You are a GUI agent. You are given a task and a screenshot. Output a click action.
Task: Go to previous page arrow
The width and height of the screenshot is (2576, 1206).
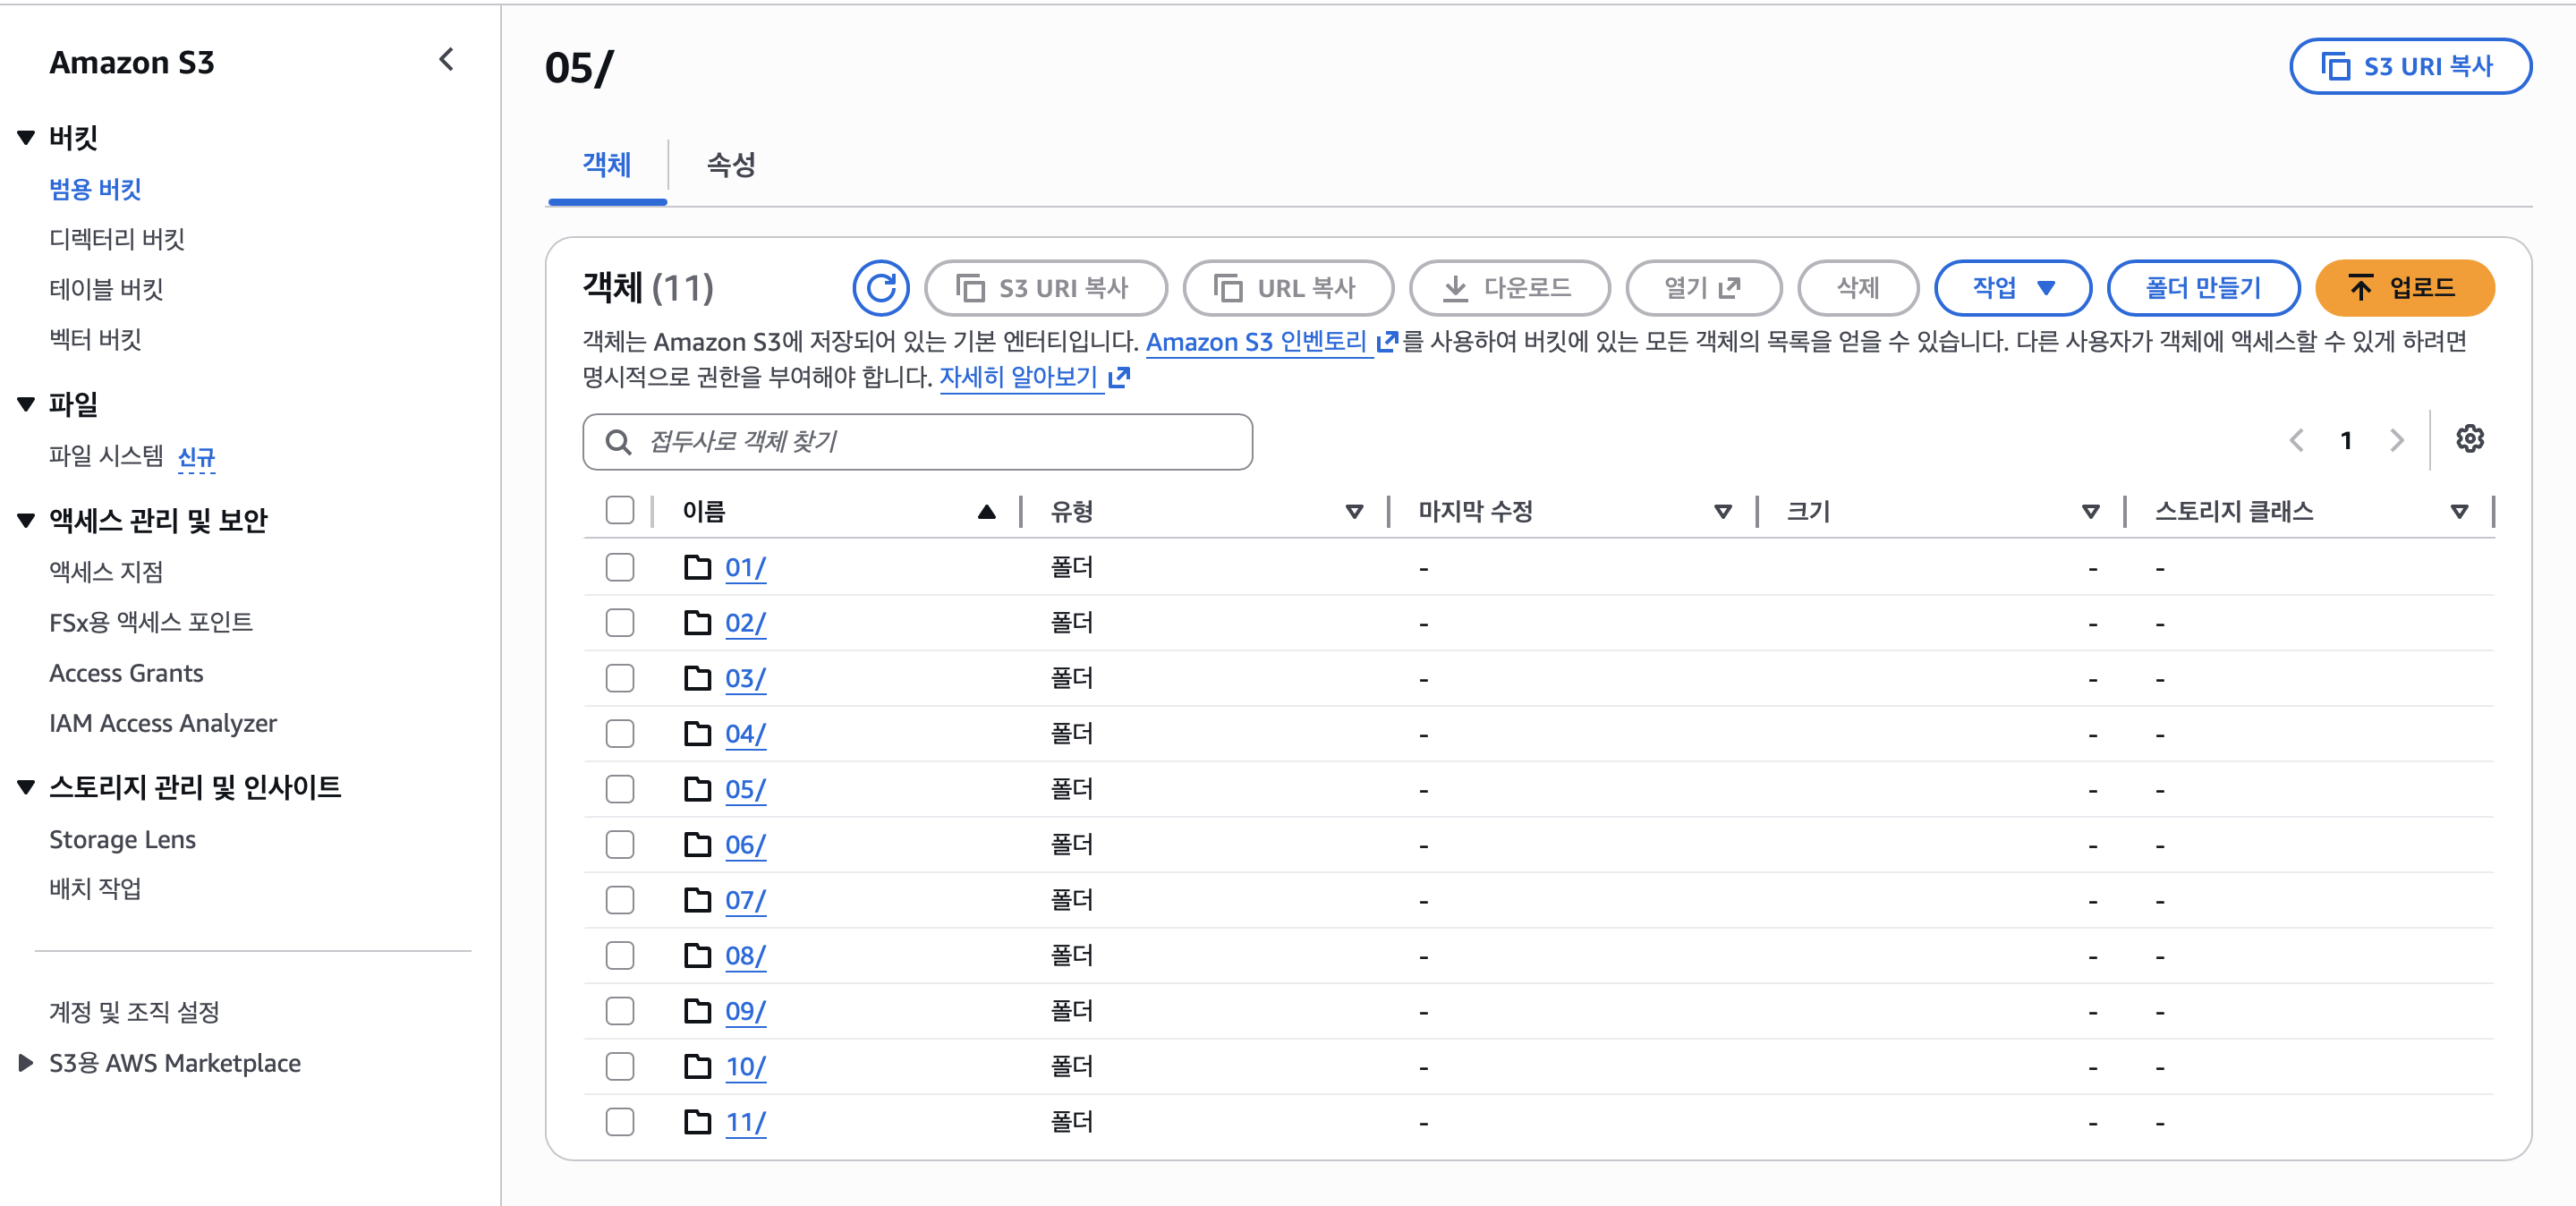coord(2296,440)
